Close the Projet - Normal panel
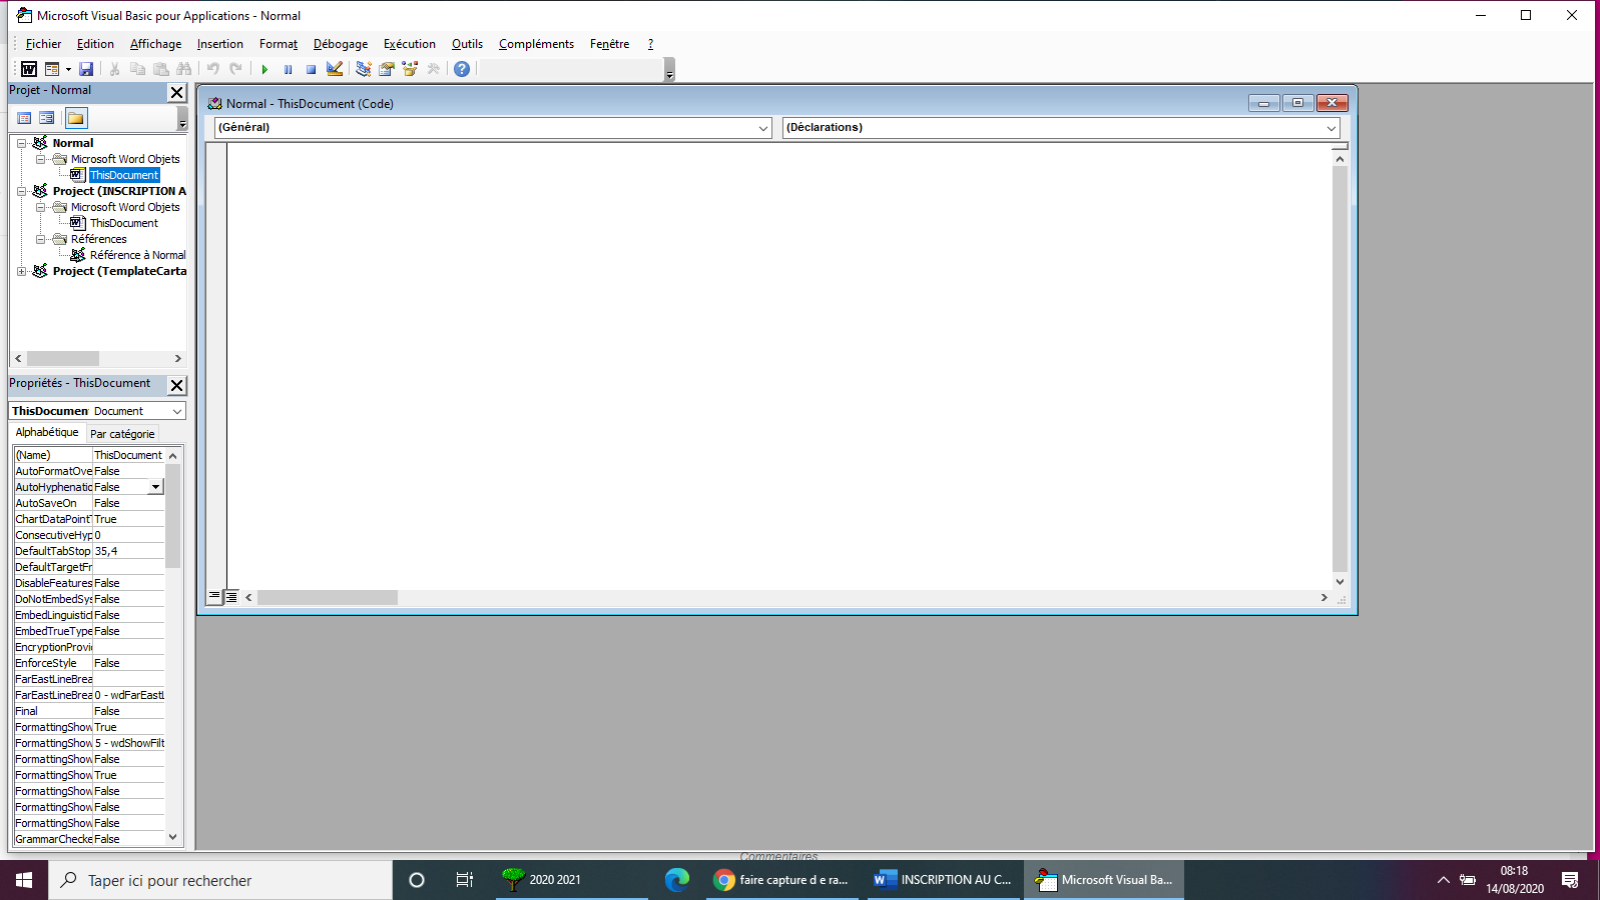This screenshot has height=900, width=1600. 177,92
